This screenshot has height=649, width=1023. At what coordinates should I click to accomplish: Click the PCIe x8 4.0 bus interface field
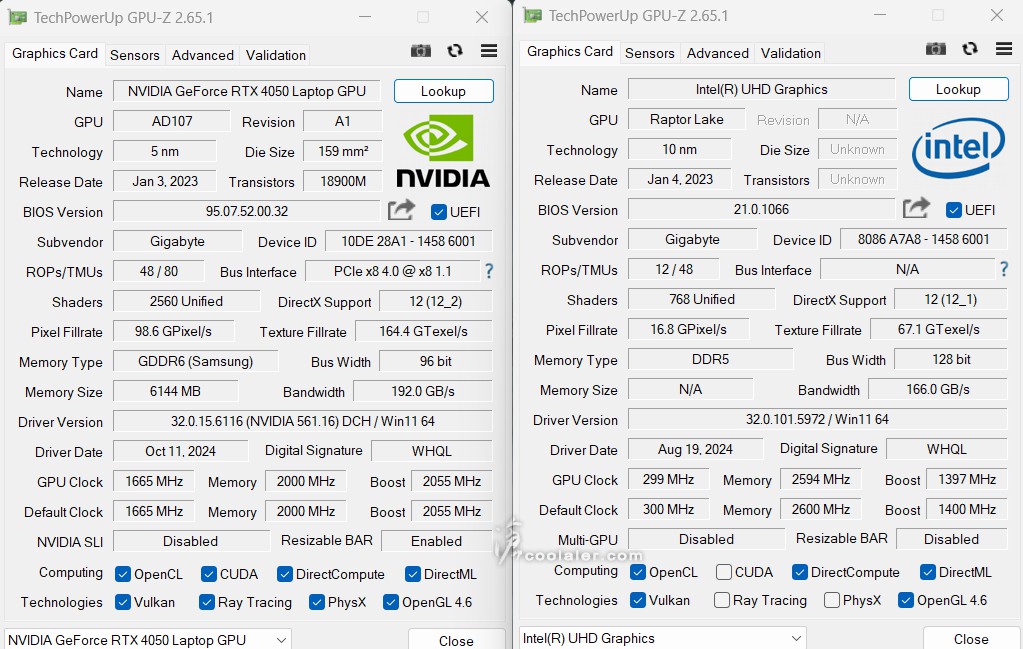pyautogui.click(x=393, y=271)
